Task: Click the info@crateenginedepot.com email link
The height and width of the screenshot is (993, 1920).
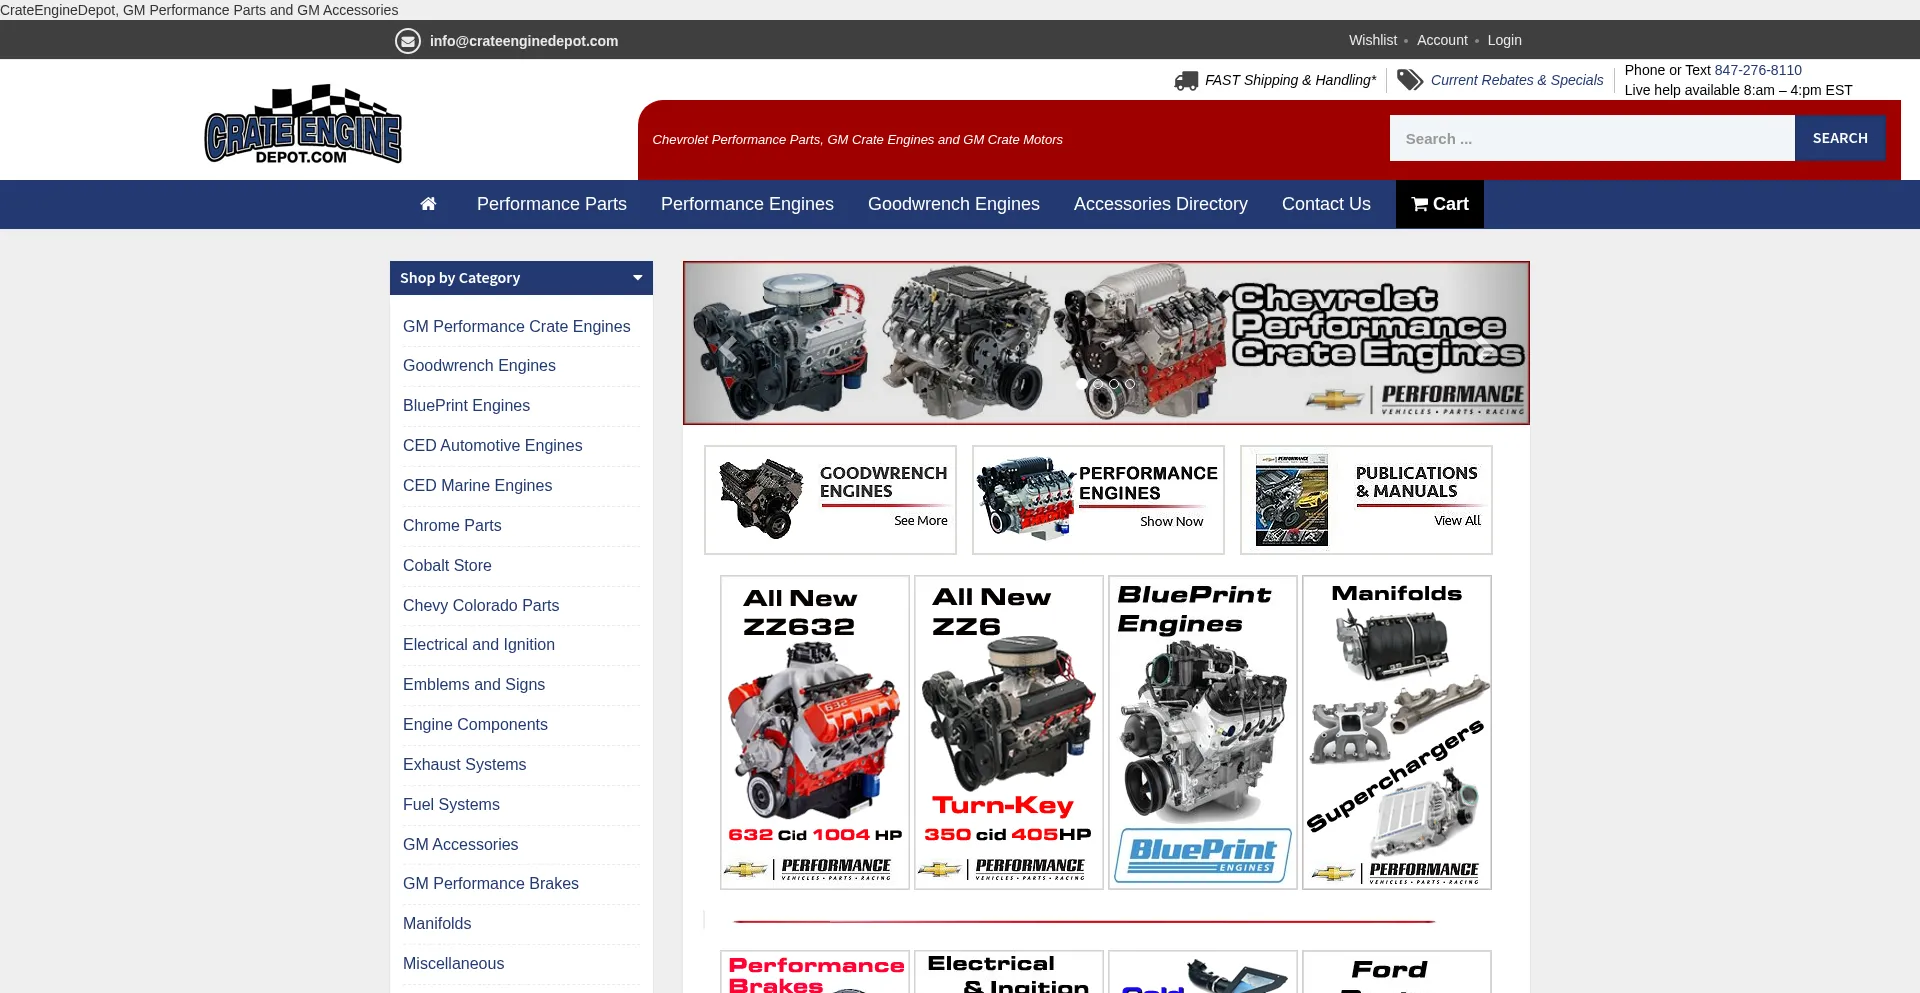Action: point(524,41)
